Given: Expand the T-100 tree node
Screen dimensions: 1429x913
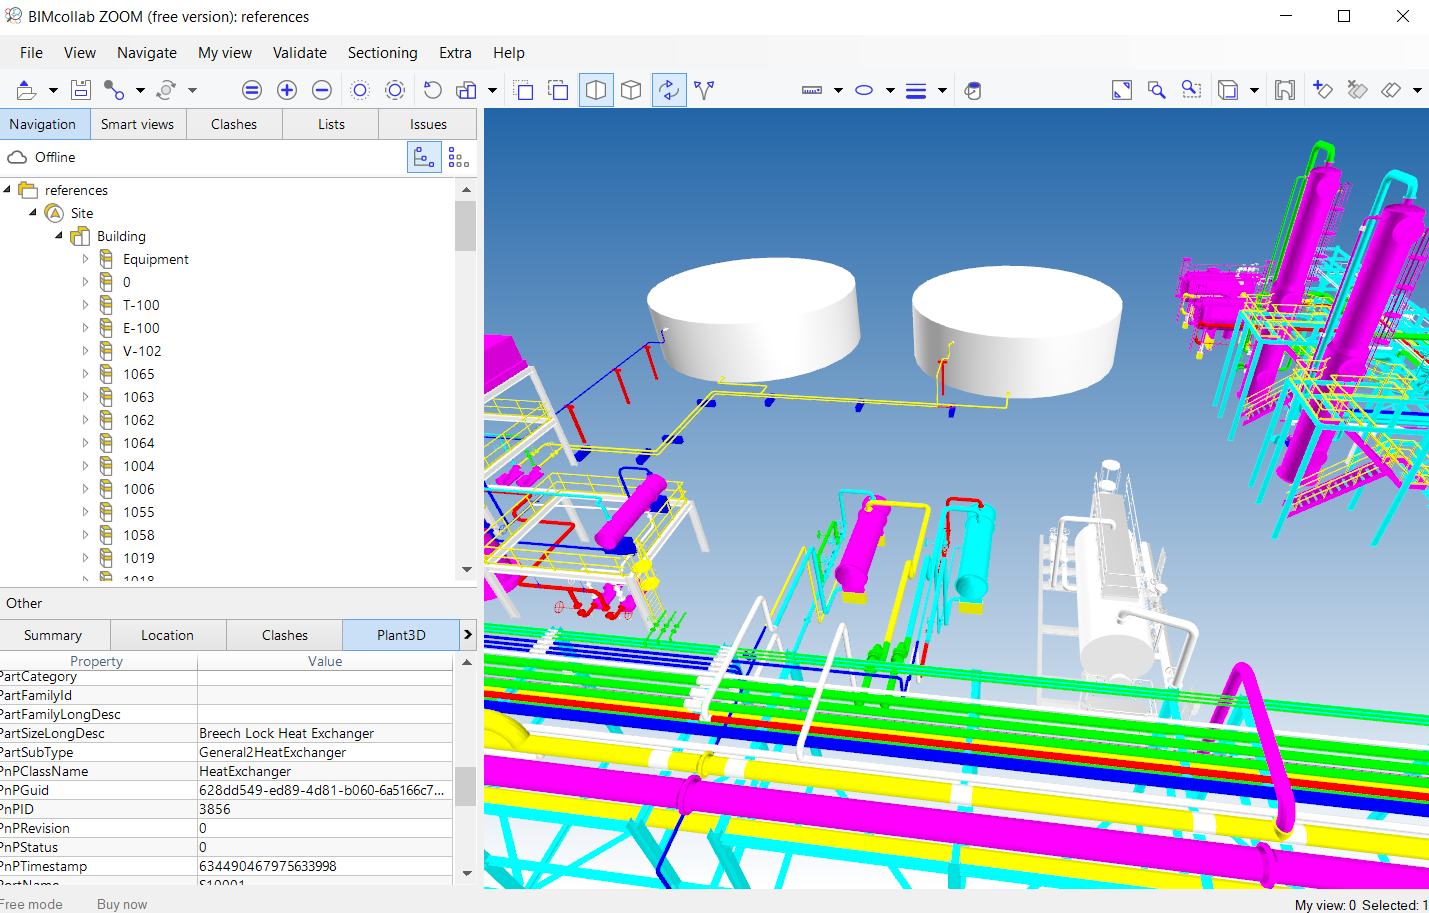Looking at the screenshot, I should [x=85, y=305].
